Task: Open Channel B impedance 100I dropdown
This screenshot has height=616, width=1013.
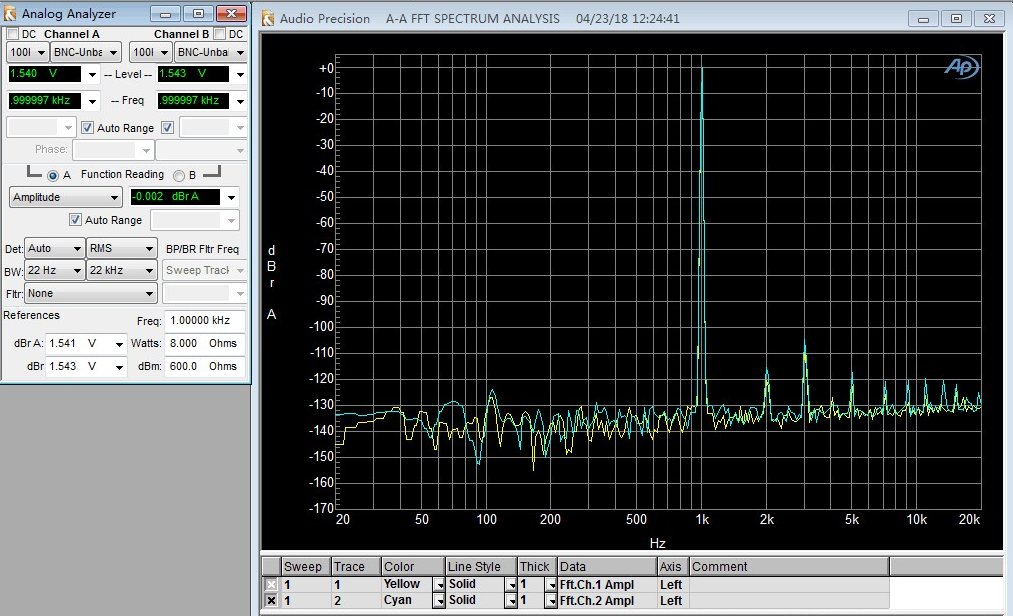Action: [151, 52]
